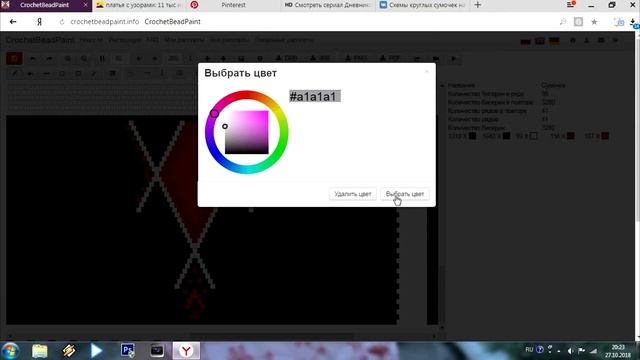Export pattern via the PDF download button
Viewport: 640px width, 360px height.
[x=389, y=59]
